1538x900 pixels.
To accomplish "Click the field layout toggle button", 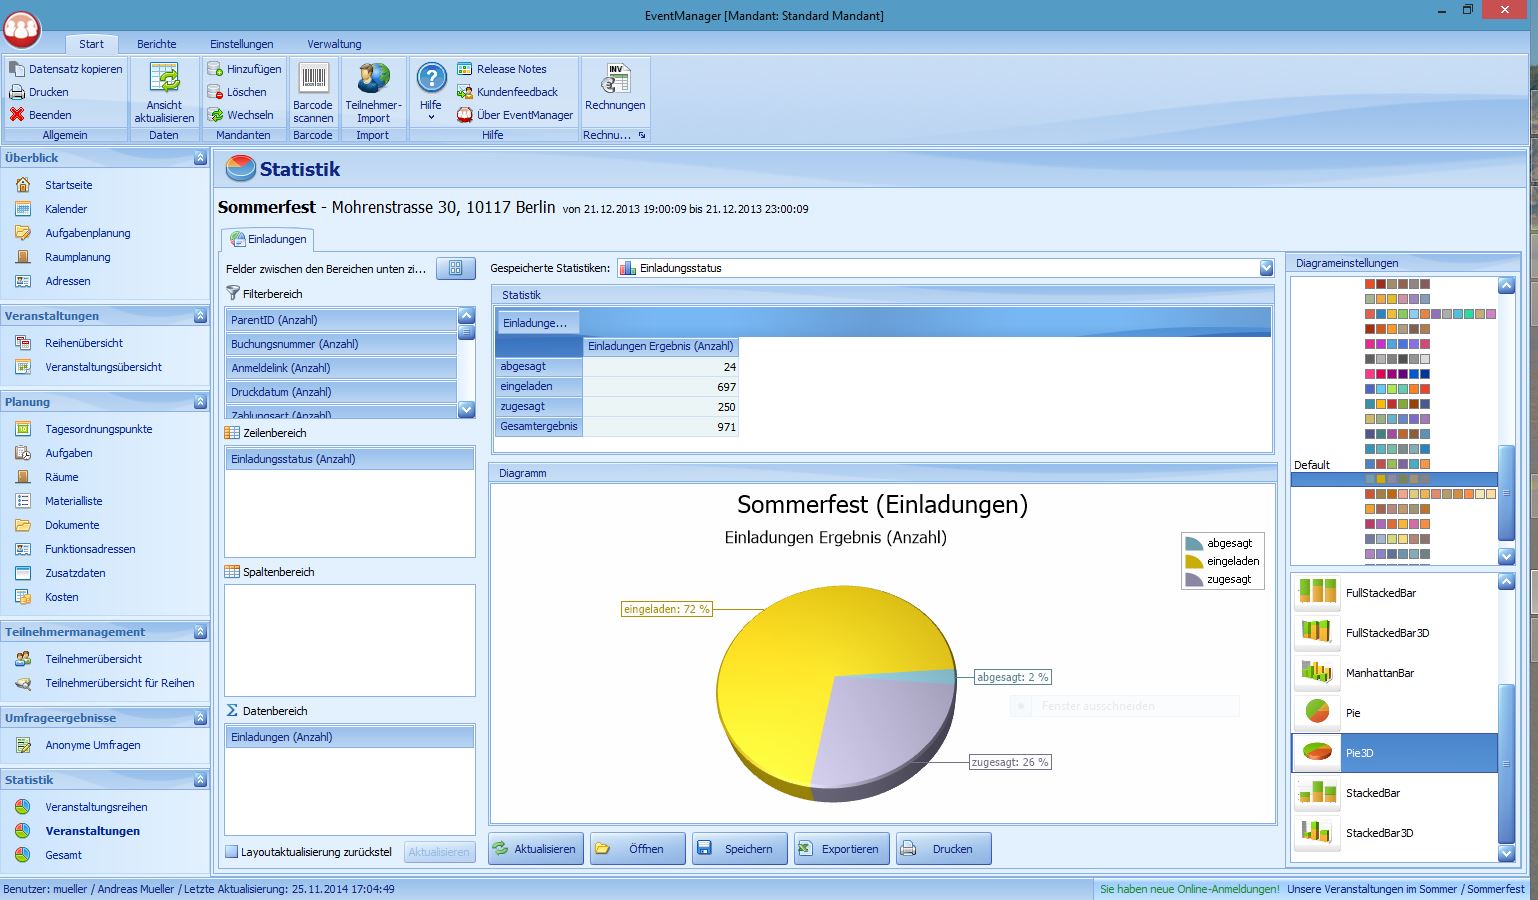I will point(456,268).
